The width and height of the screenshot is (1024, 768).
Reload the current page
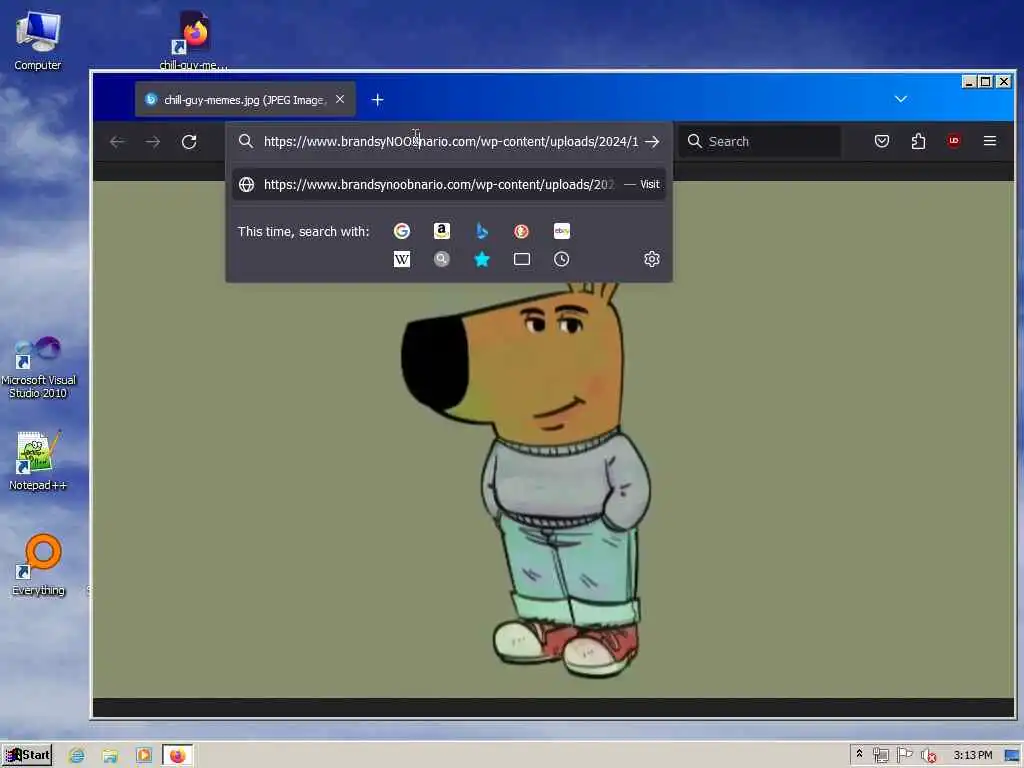[x=189, y=142]
